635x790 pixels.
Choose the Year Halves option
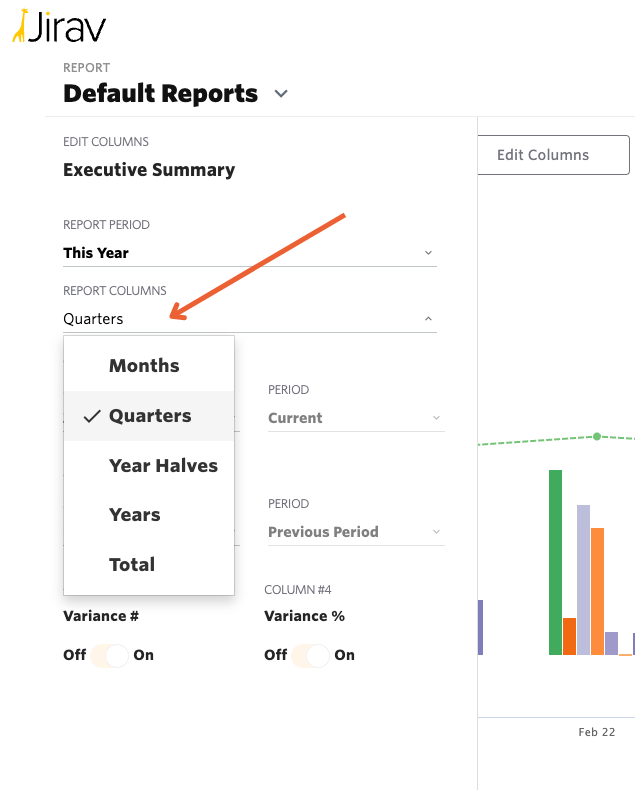(x=163, y=465)
